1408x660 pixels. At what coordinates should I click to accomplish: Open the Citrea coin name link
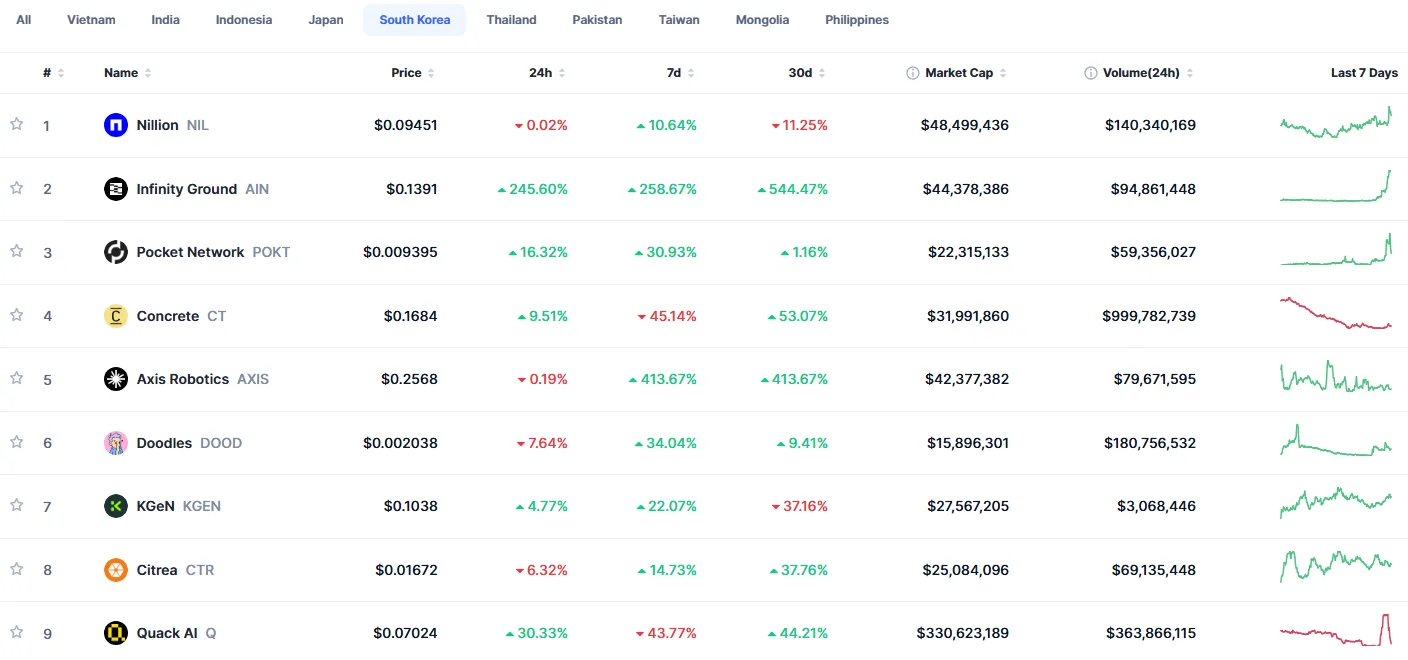[157, 570]
